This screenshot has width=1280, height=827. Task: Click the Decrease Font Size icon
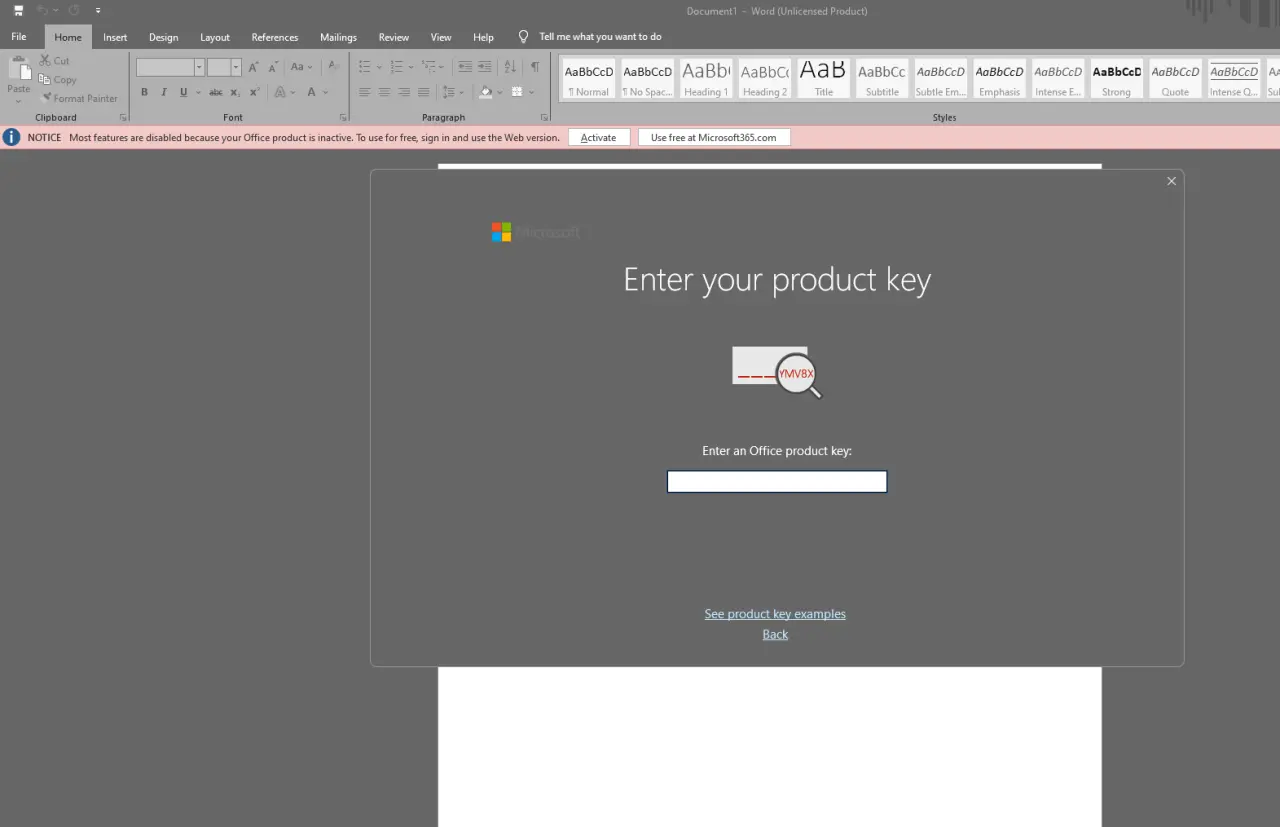[x=273, y=67]
